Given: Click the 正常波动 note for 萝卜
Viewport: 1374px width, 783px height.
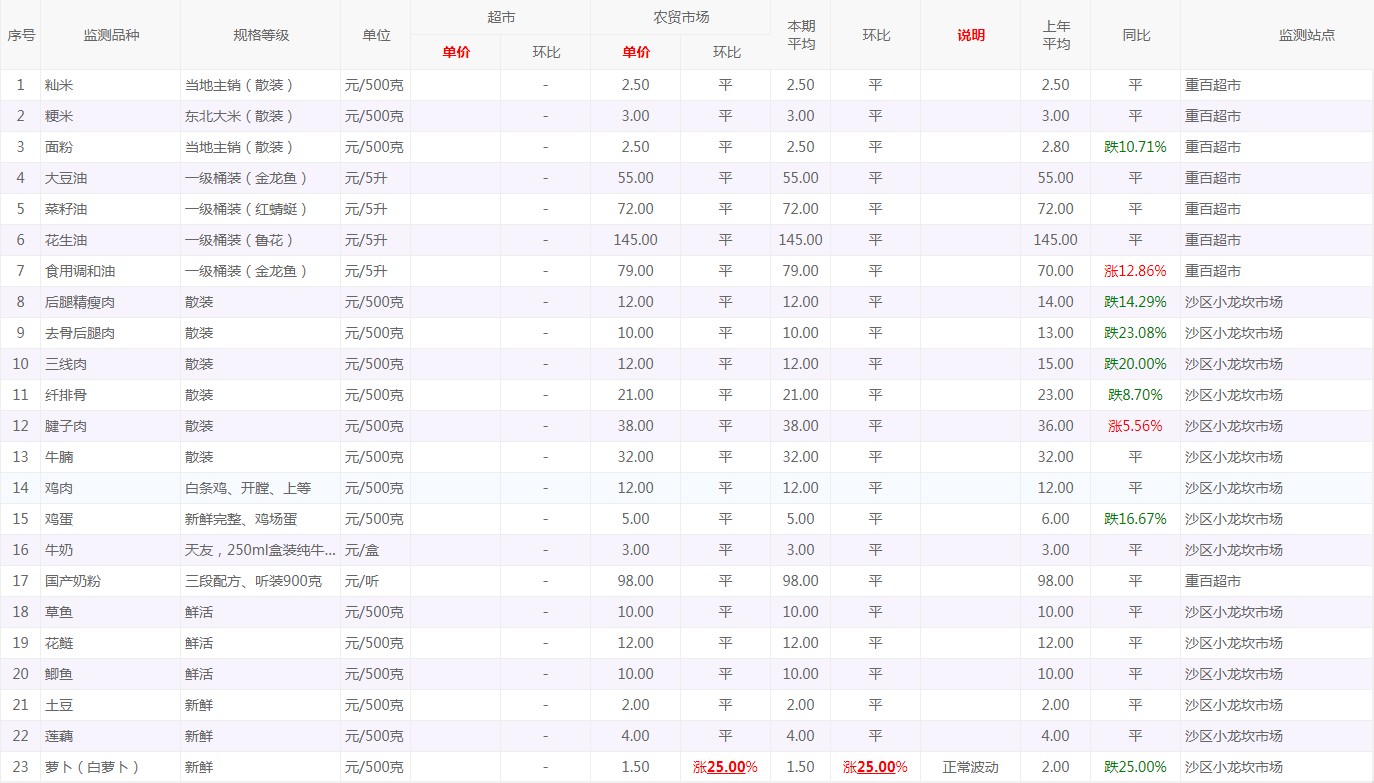Looking at the screenshot, I should [x=970, y=767].
